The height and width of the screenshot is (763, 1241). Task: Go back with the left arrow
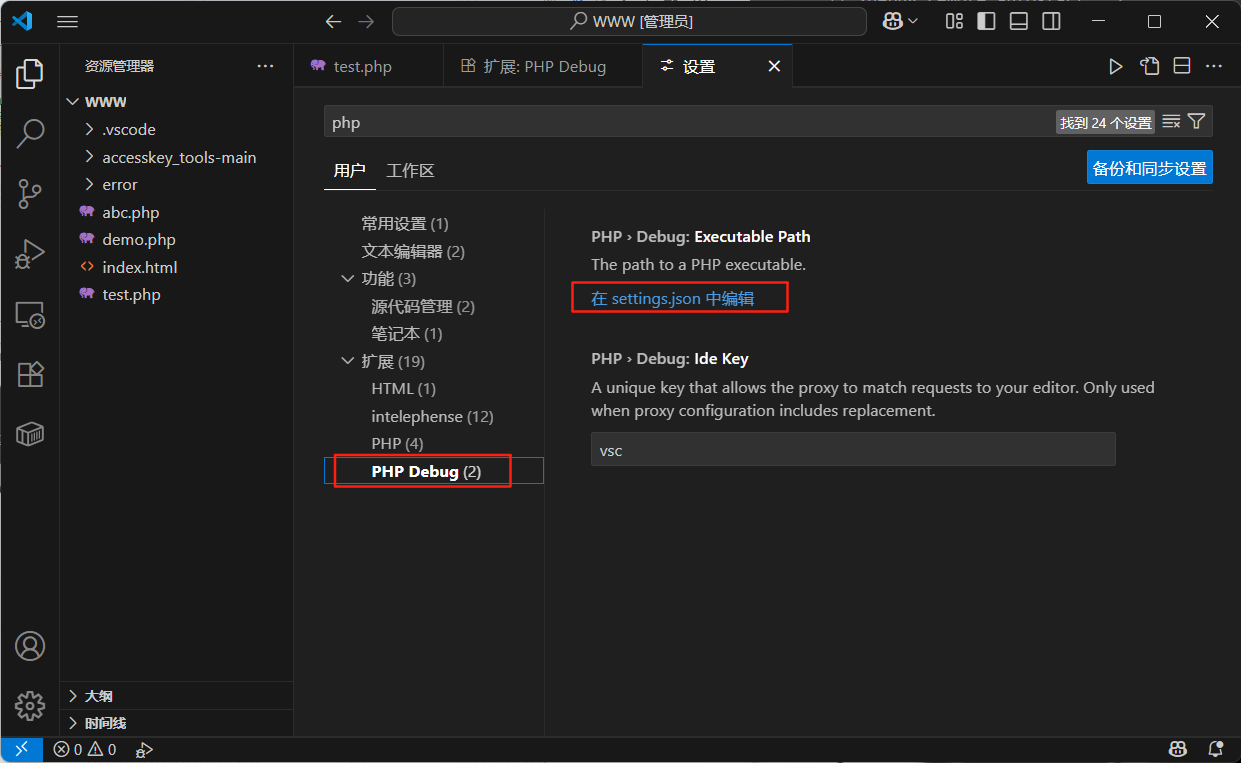pyautogui.click(x=333, y=22)
